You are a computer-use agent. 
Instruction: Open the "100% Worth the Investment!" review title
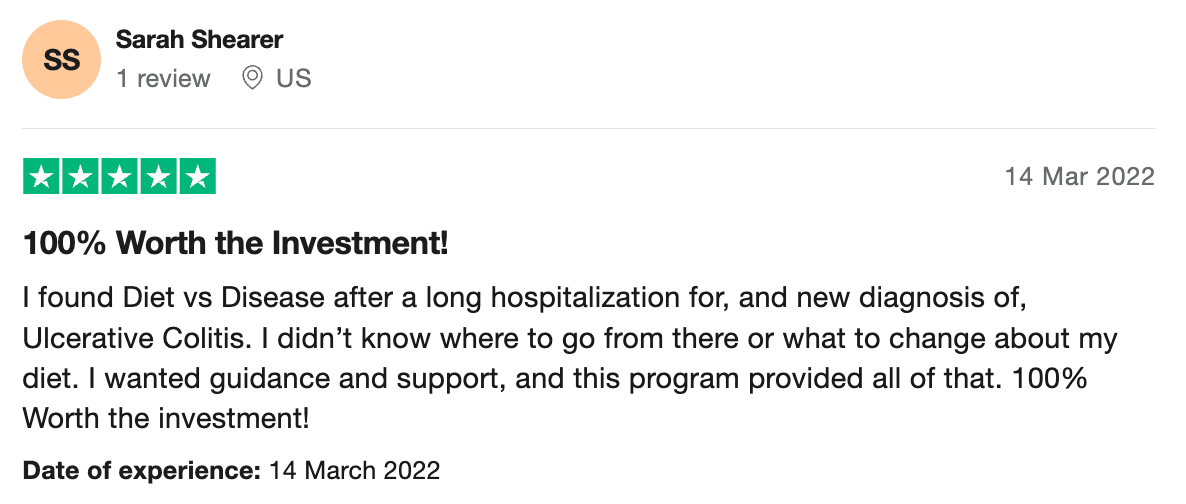pyautogui.click(x=235, y=243)
